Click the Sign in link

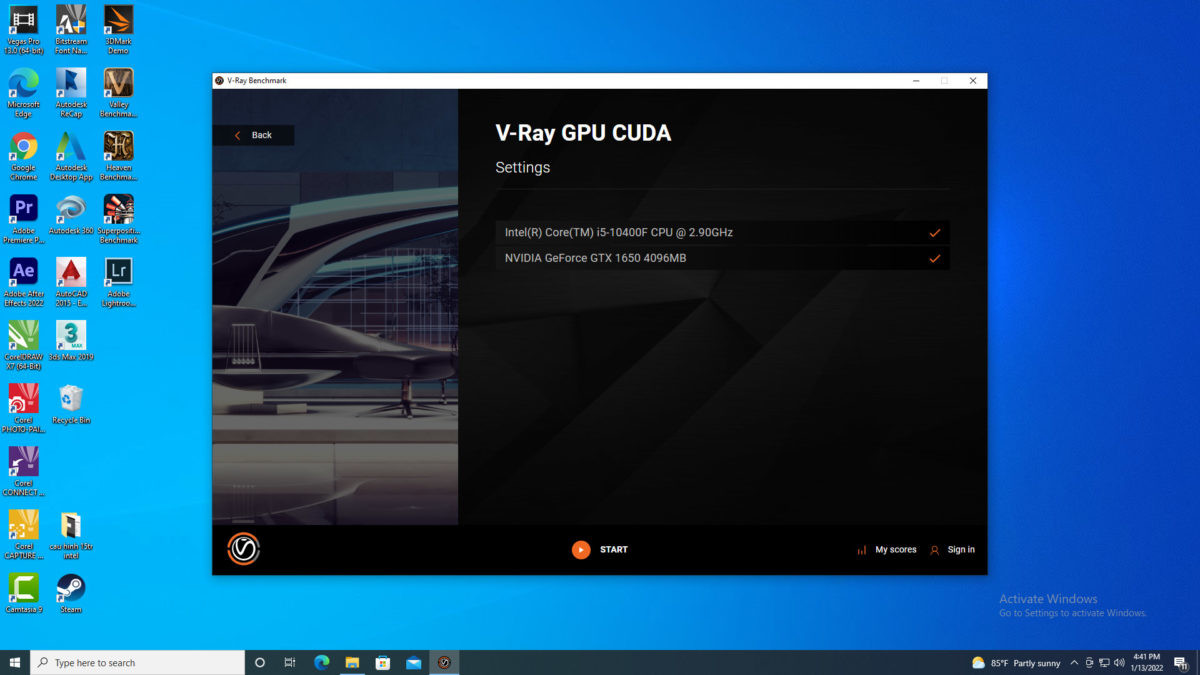961,550
